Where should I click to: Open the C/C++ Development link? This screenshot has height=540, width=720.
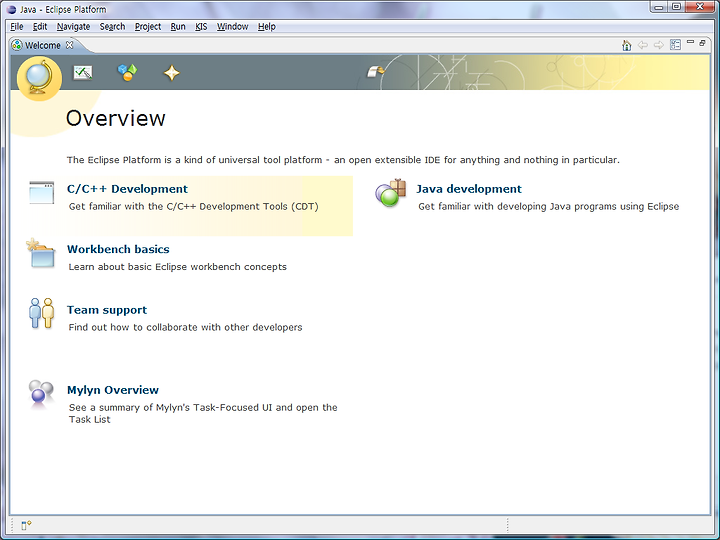[127, 189]
